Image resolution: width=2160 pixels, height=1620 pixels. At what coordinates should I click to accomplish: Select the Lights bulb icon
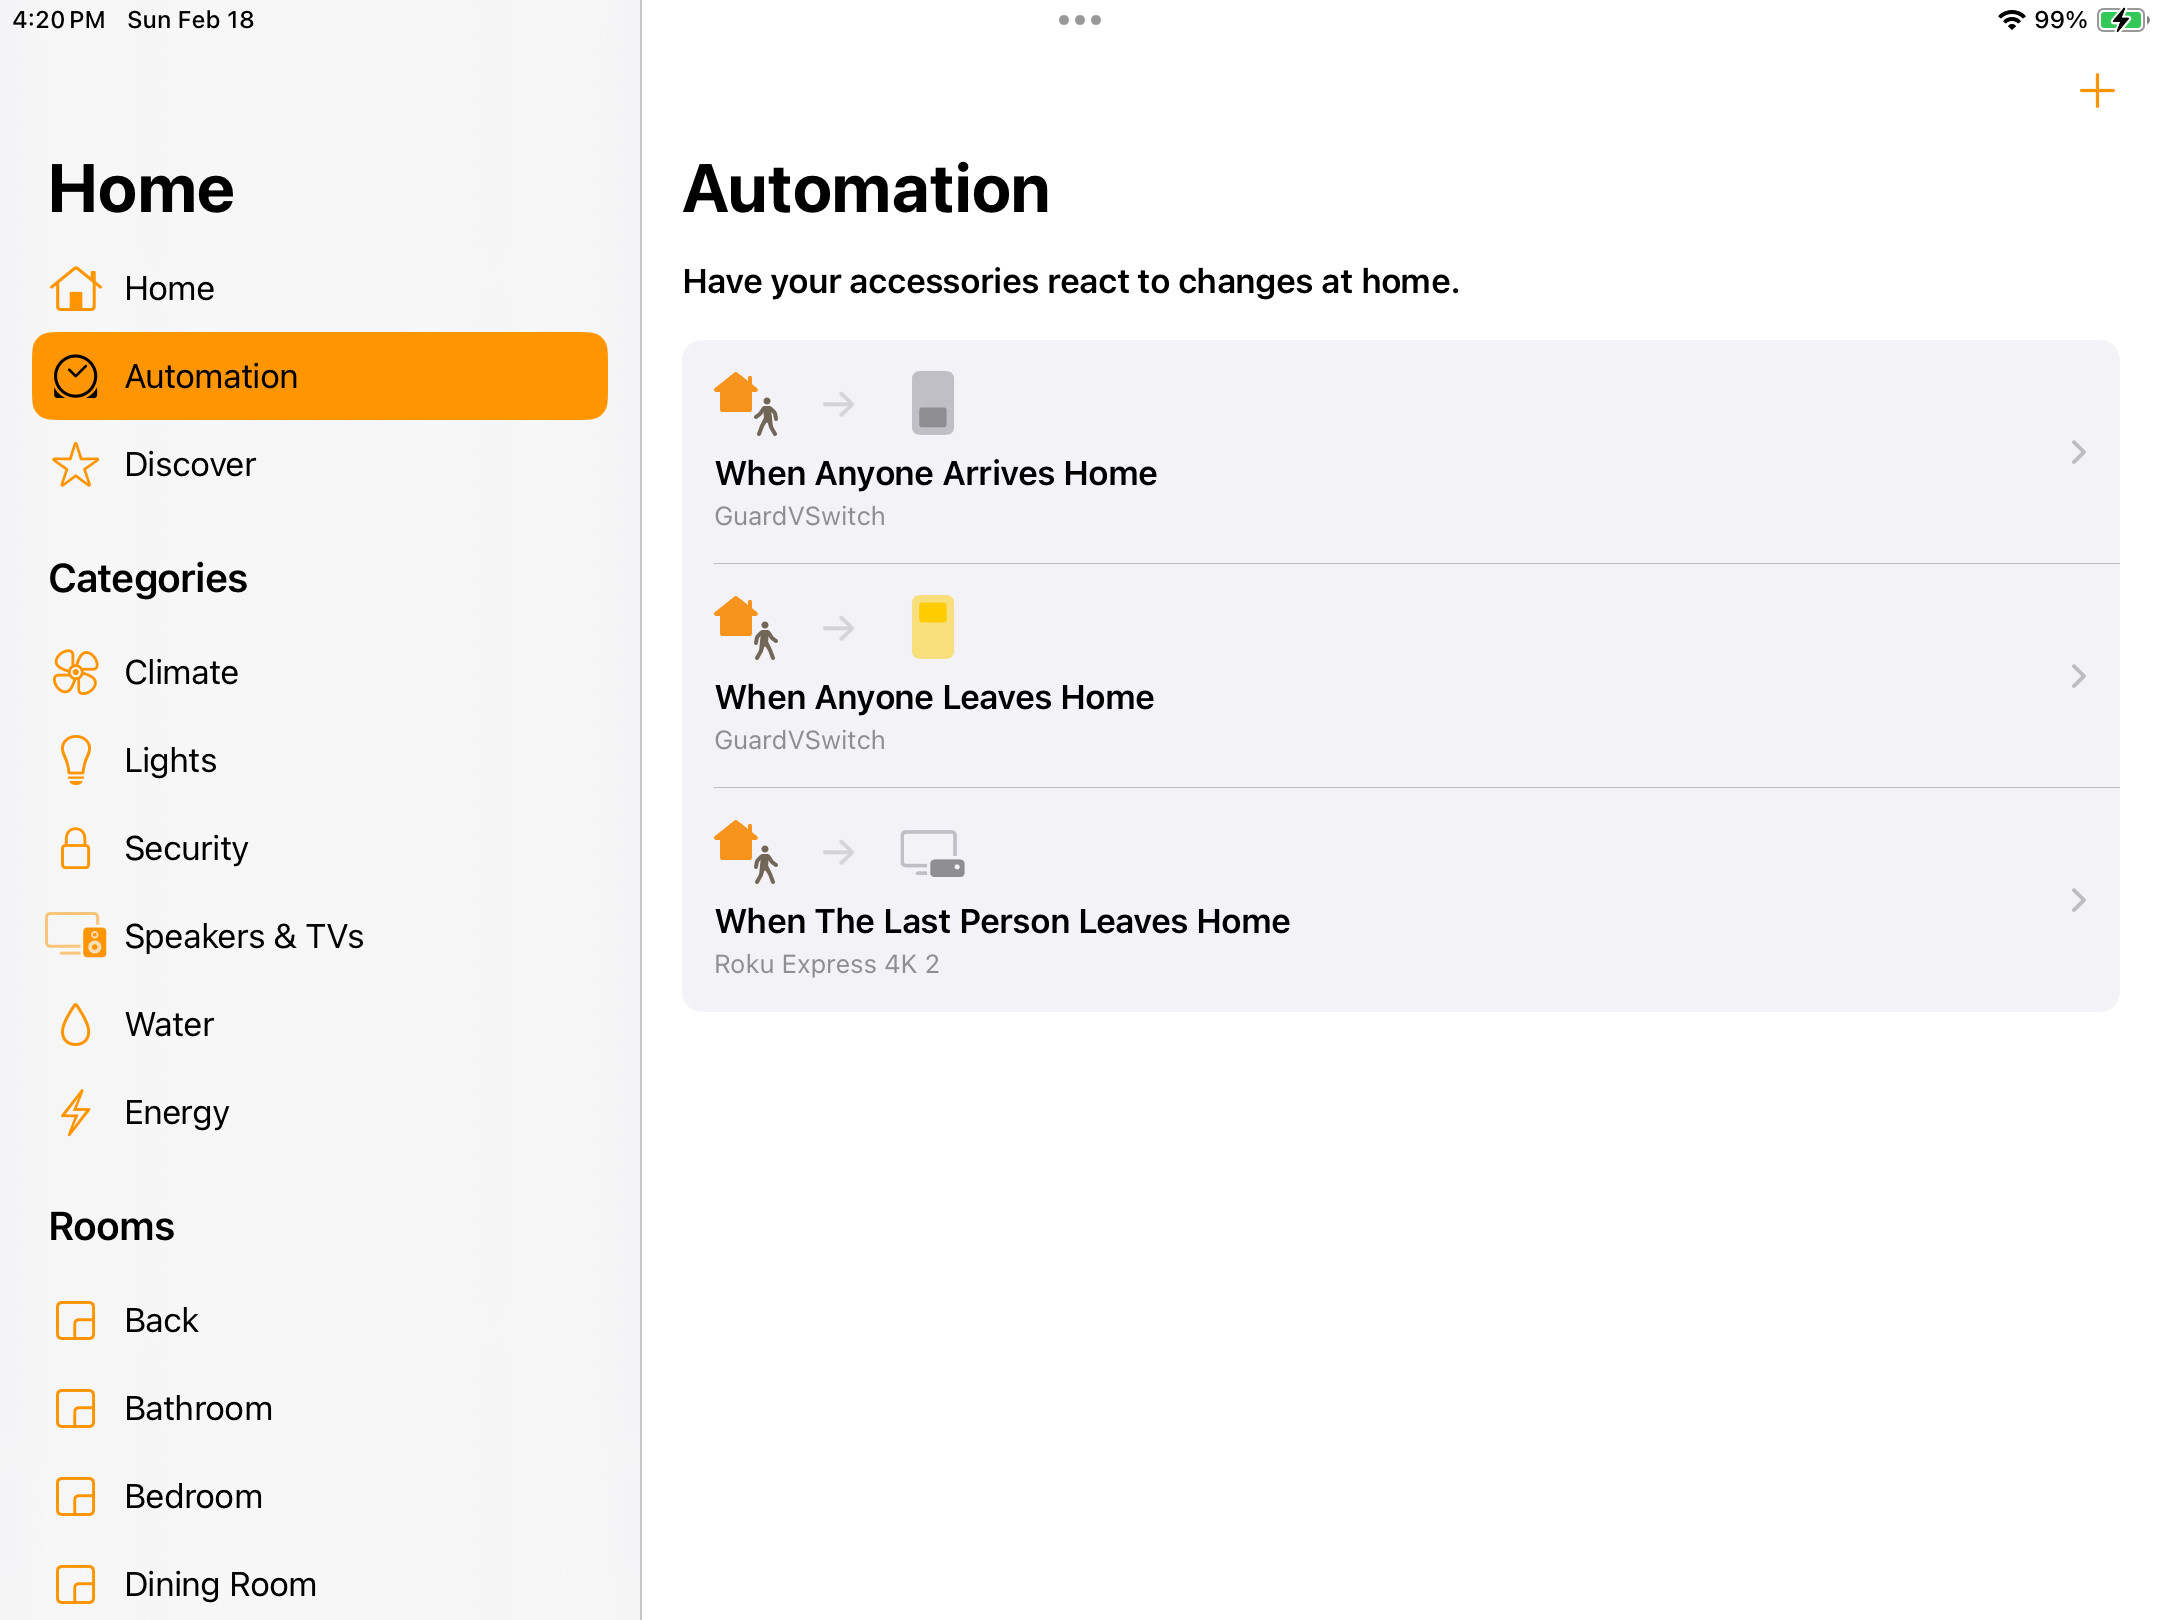76,760
